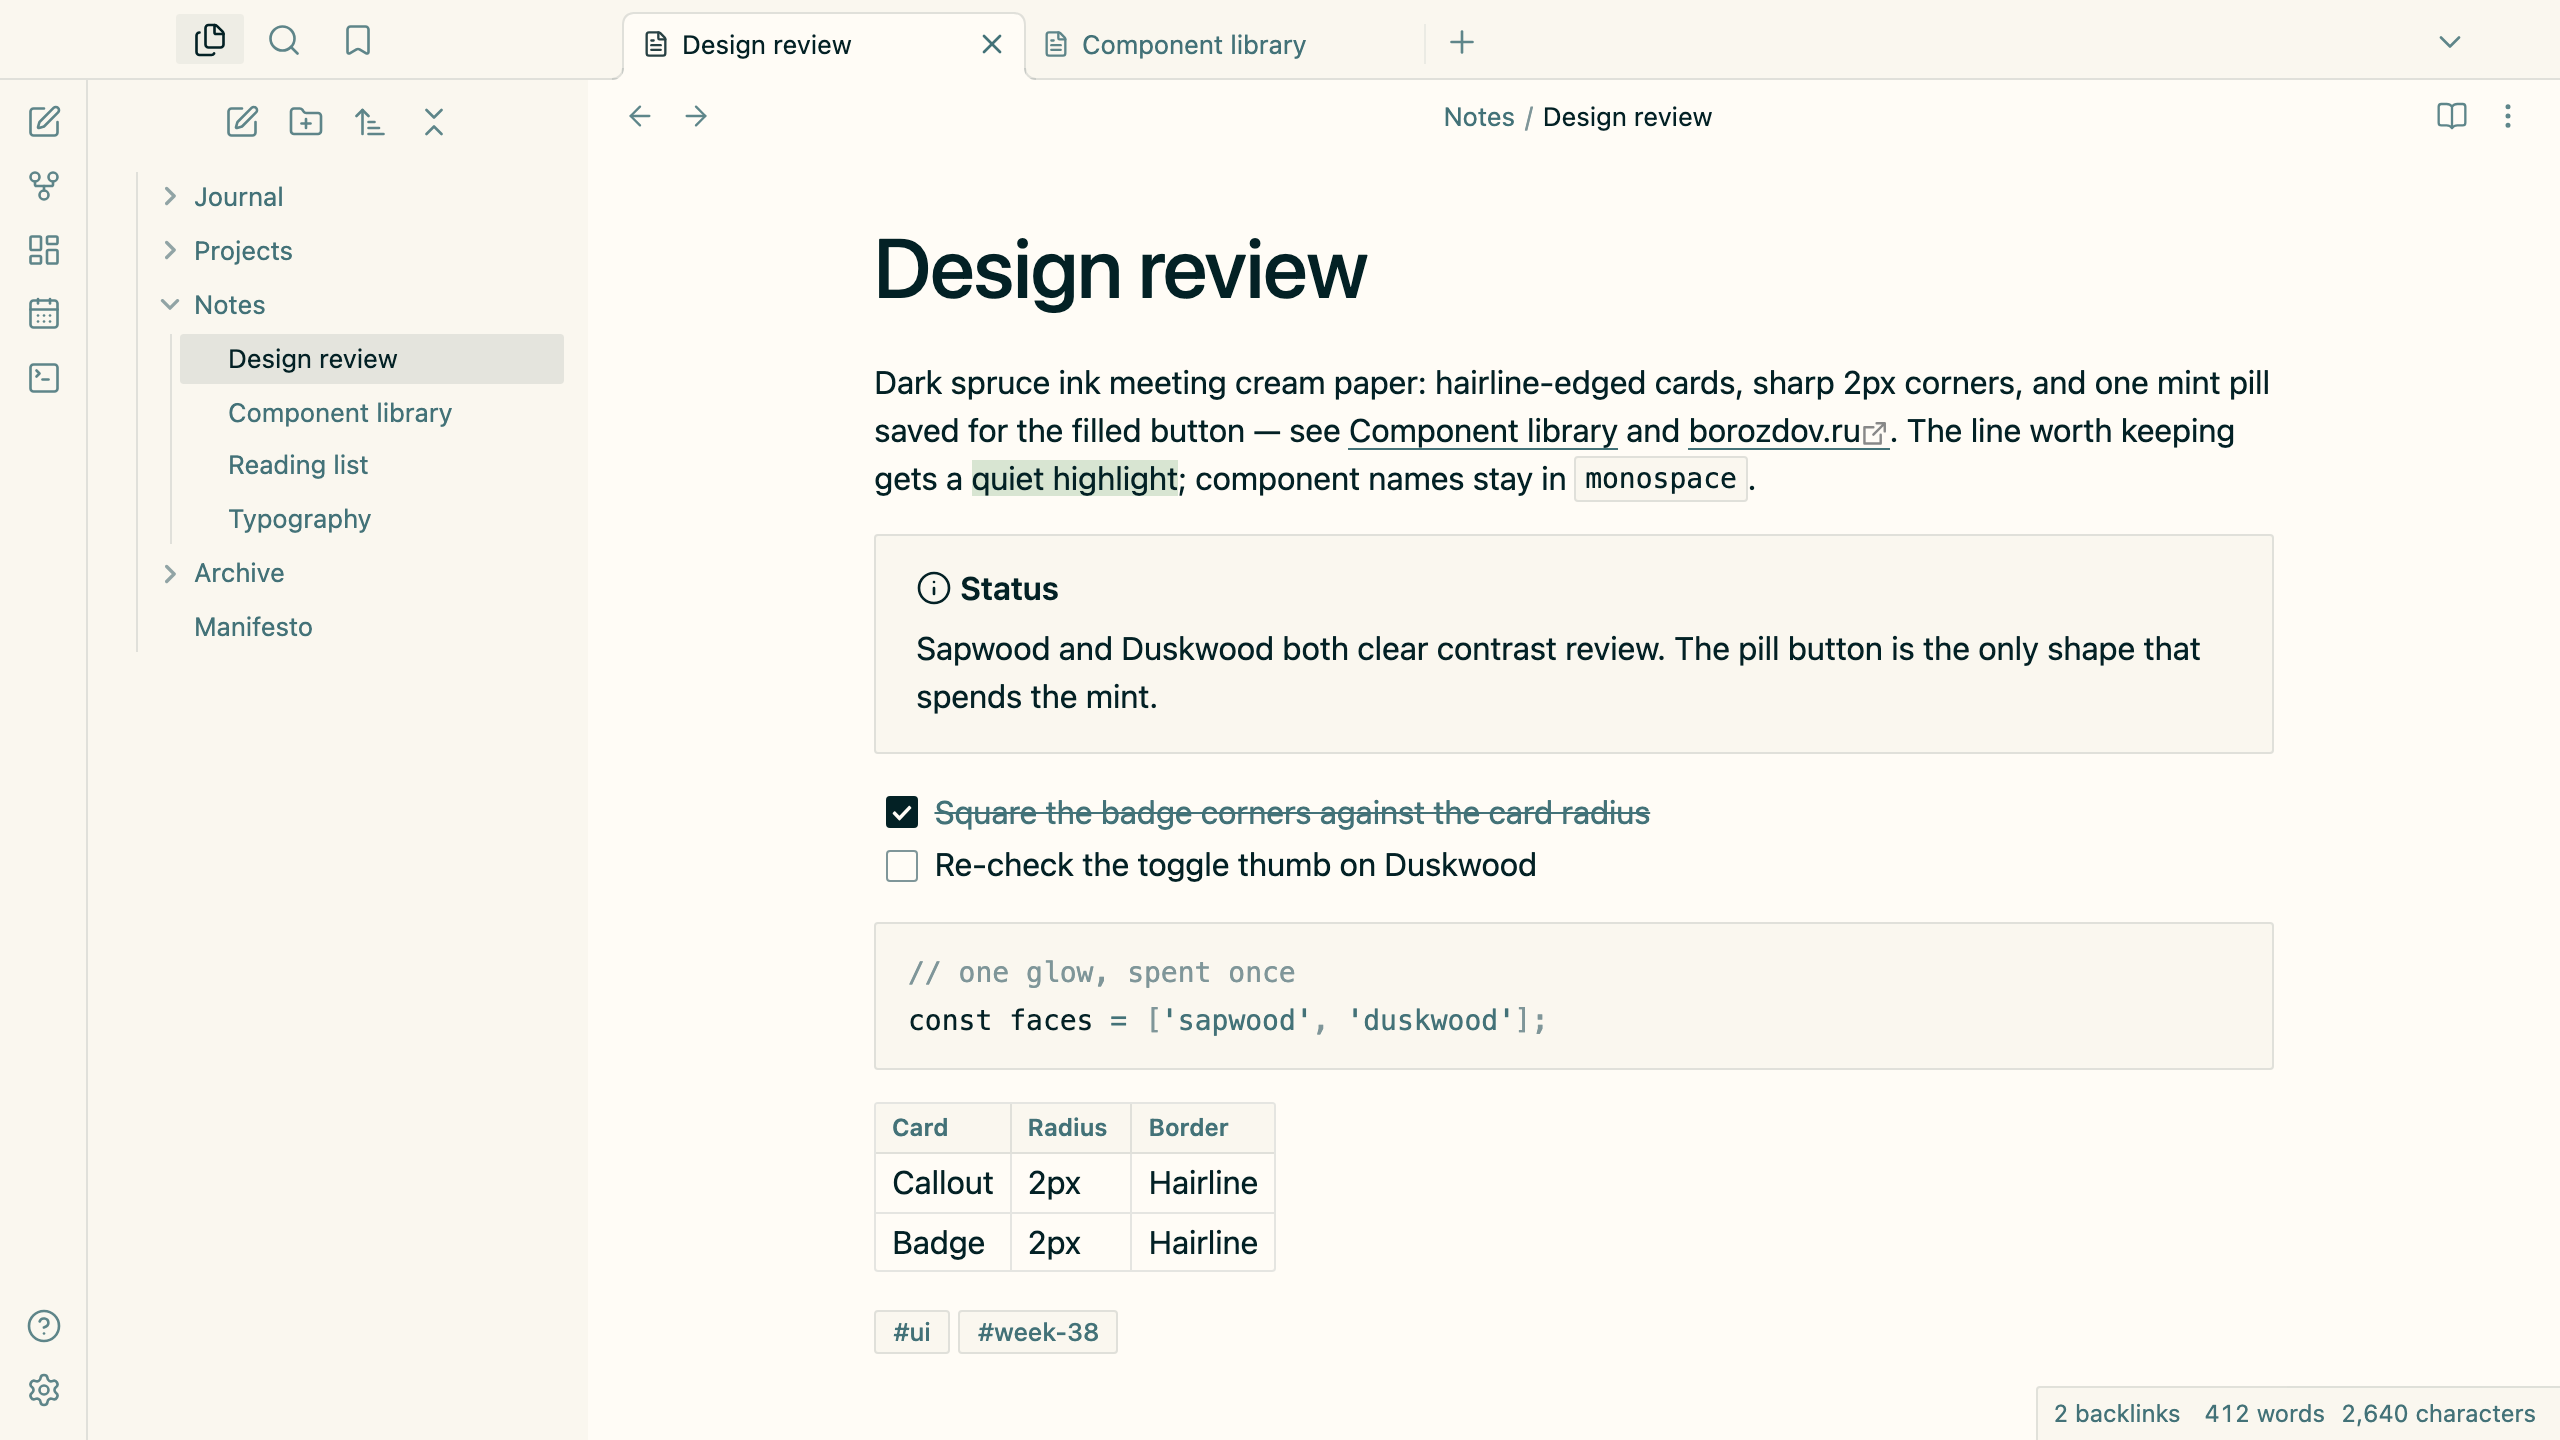Select the Design review tab
The width and height of the screenshot is (2560, 1440).
click(x=824, y=44)
